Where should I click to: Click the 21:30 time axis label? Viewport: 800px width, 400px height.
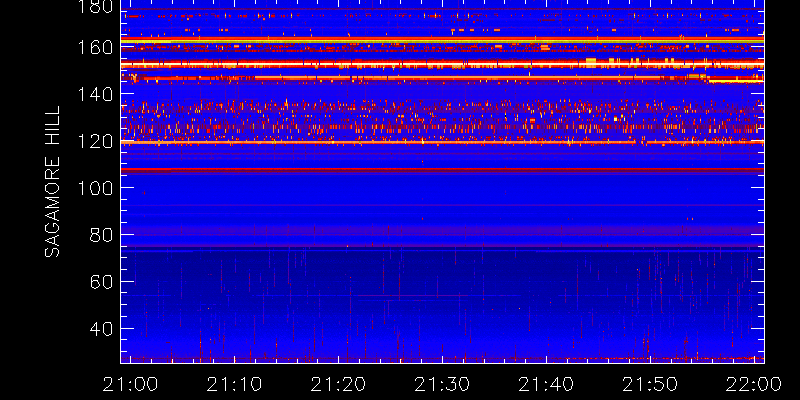(442, 384)
